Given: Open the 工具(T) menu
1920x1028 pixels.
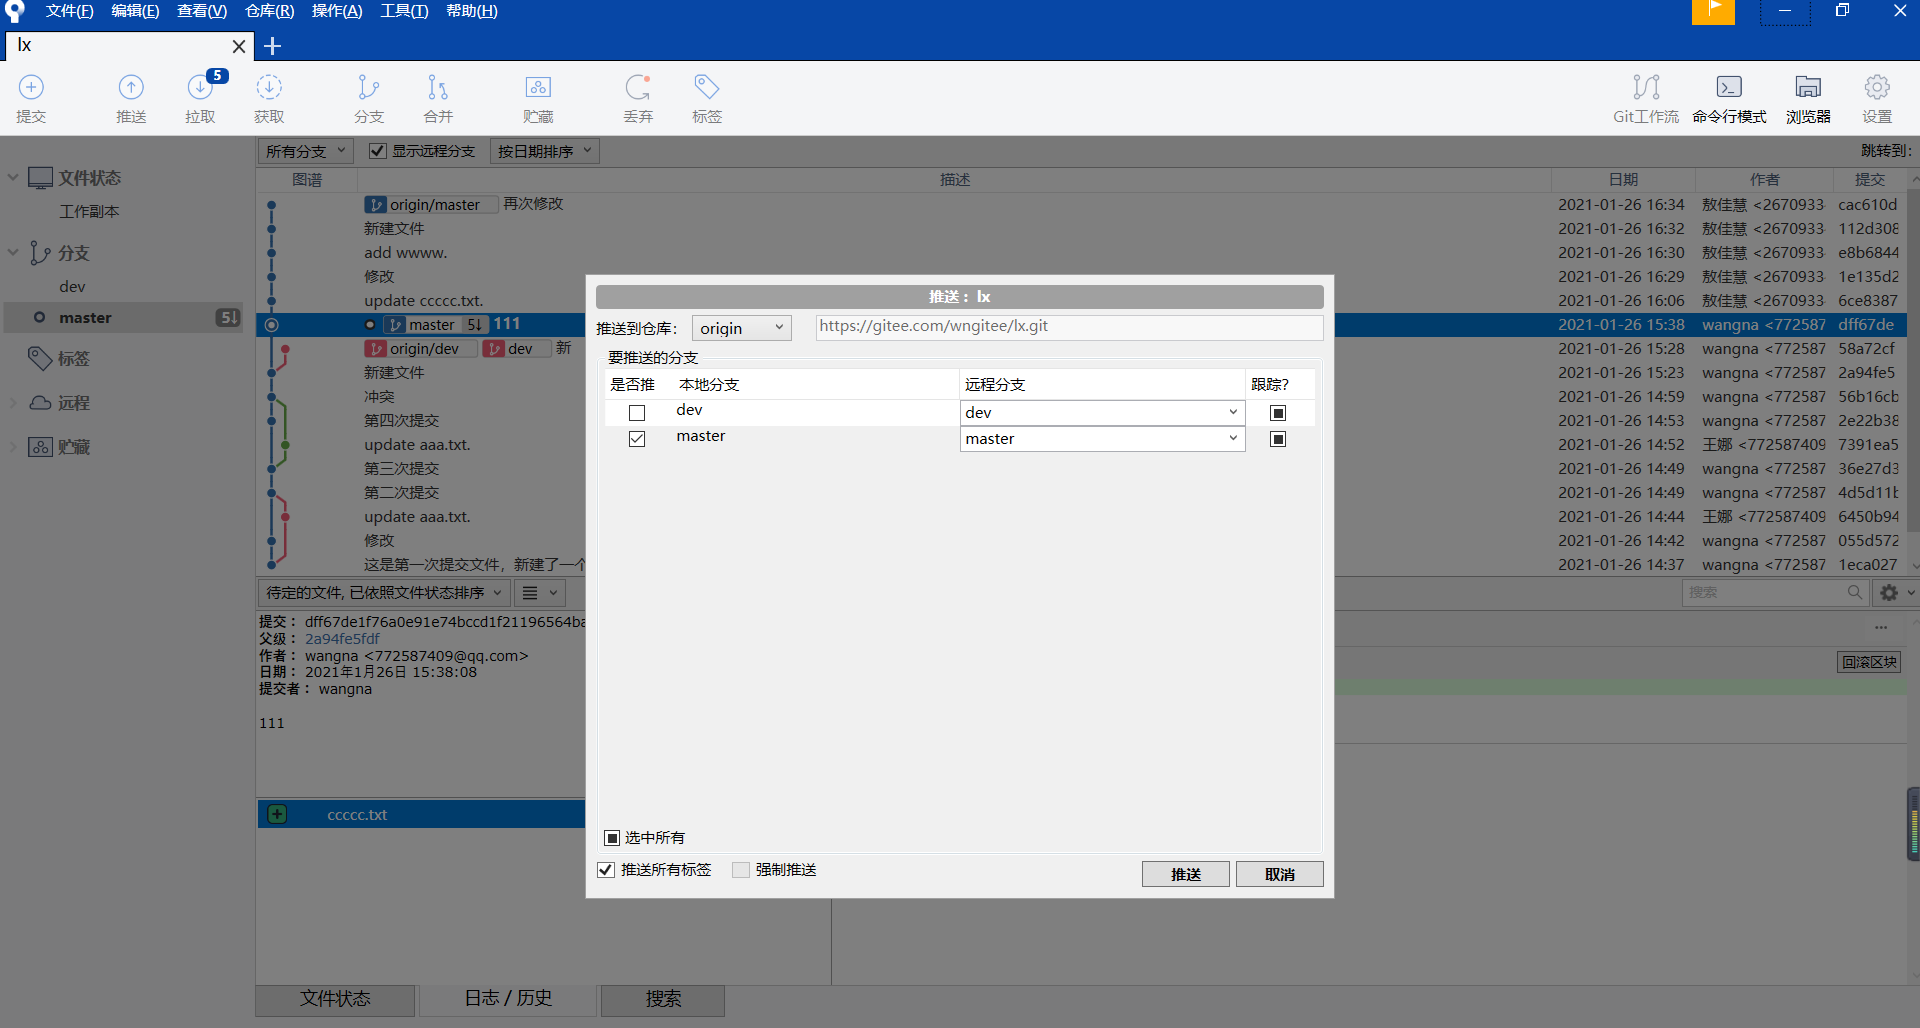Looking at the screenshot, I should (x=404, y=11).
